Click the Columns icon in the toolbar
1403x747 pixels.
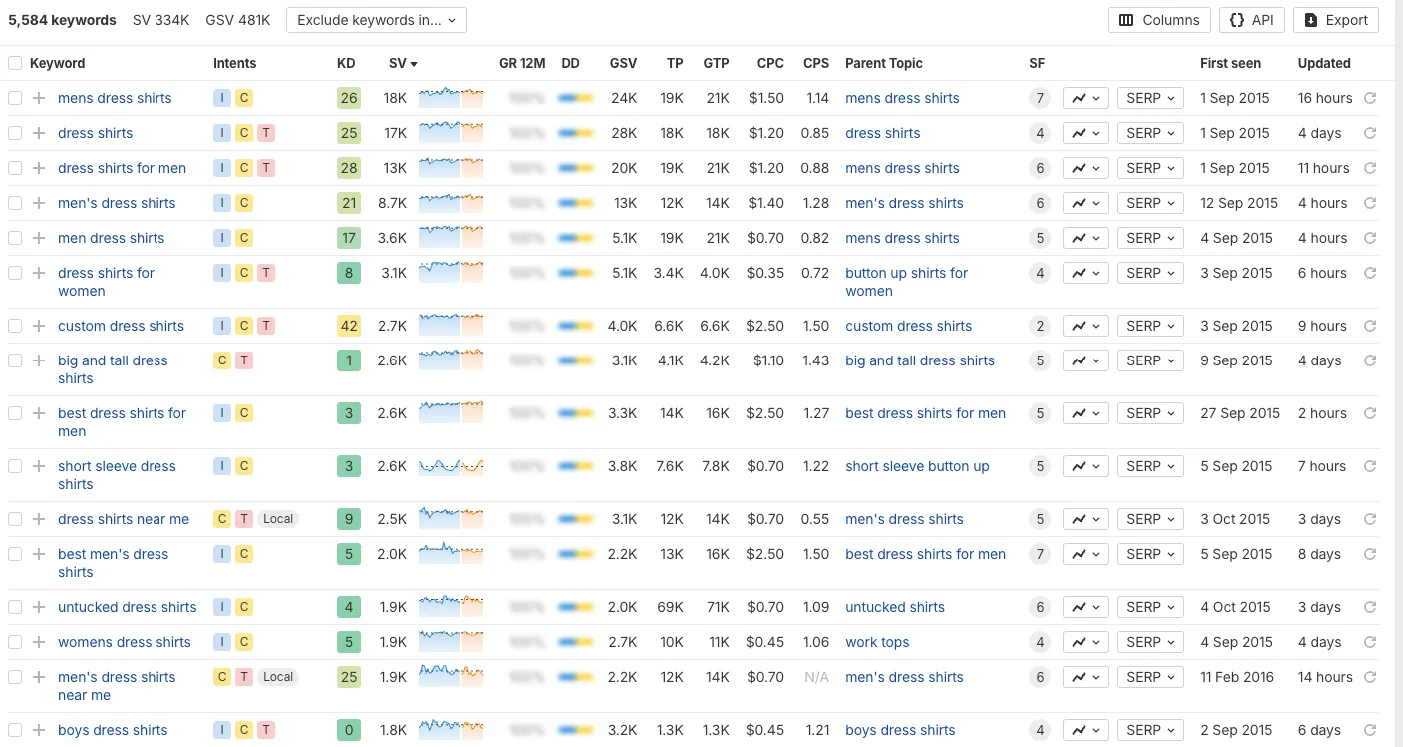[1159, 19]
